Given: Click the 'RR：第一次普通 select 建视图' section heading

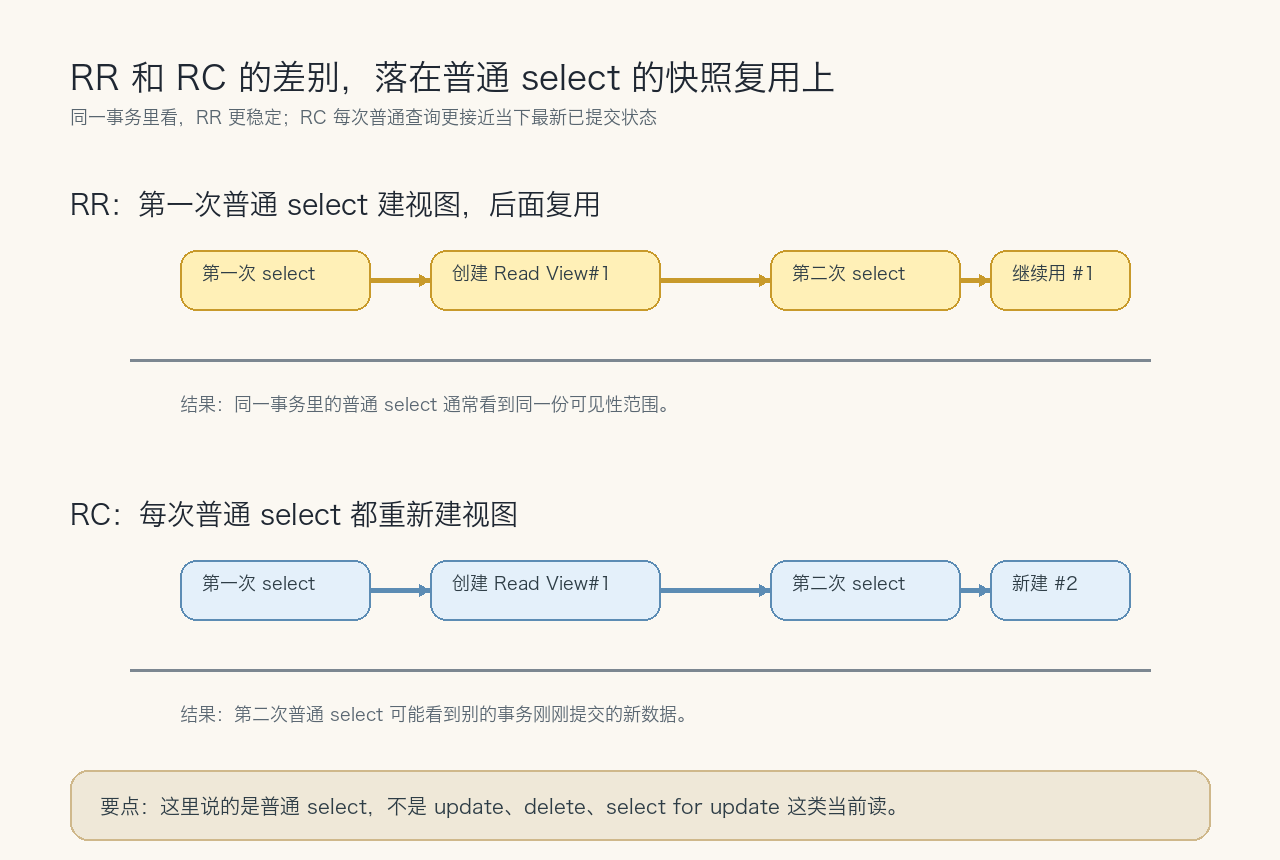Looking at the screenshot, I should tap(335, 204).
